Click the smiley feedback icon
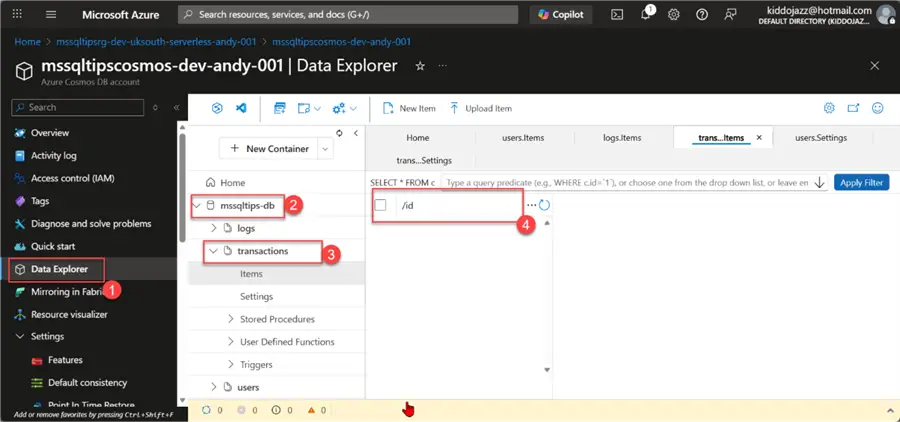900x422 pixels. pyautogui.click(x=878, y=108)
